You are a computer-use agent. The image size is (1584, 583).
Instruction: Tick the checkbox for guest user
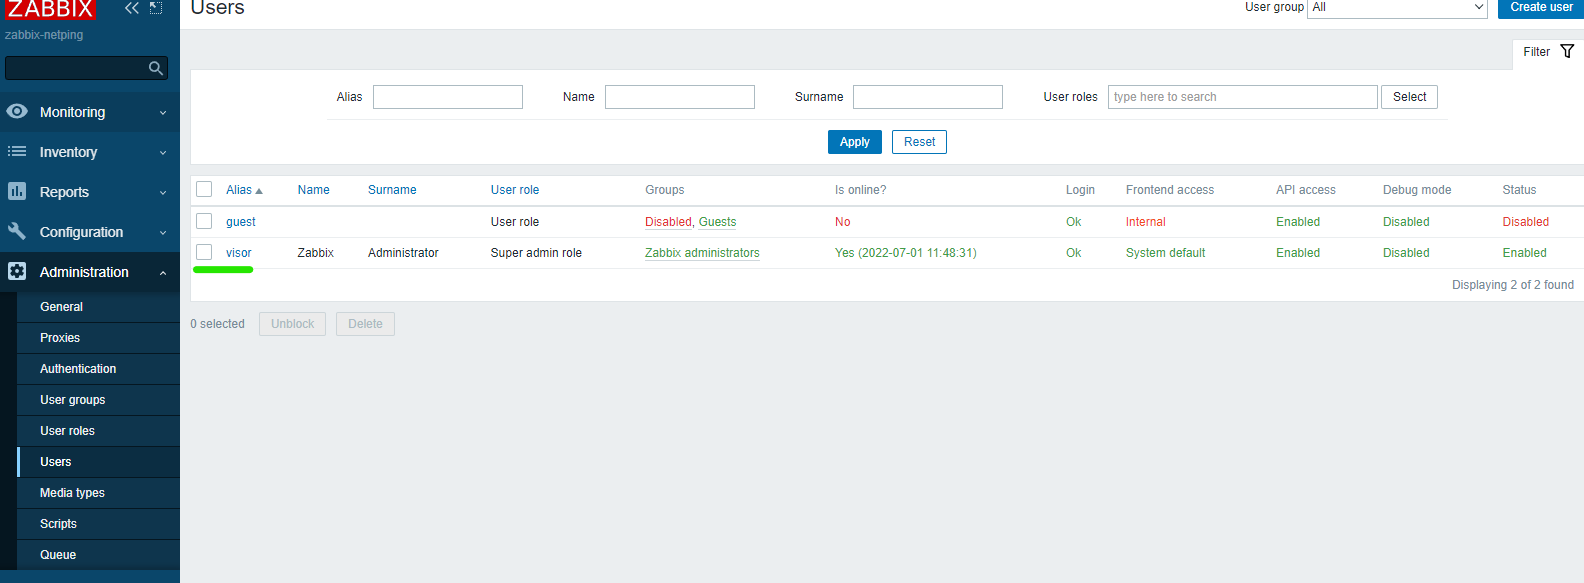[x=204, y=221]
